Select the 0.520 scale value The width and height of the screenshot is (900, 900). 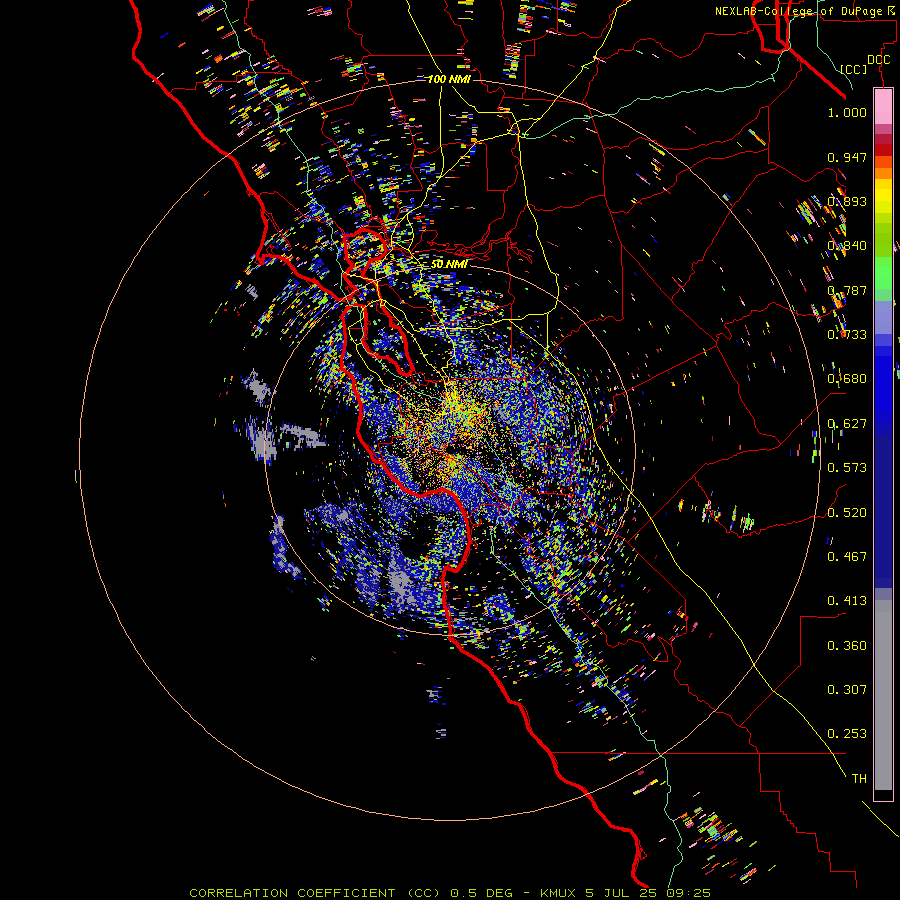(847, 513)
